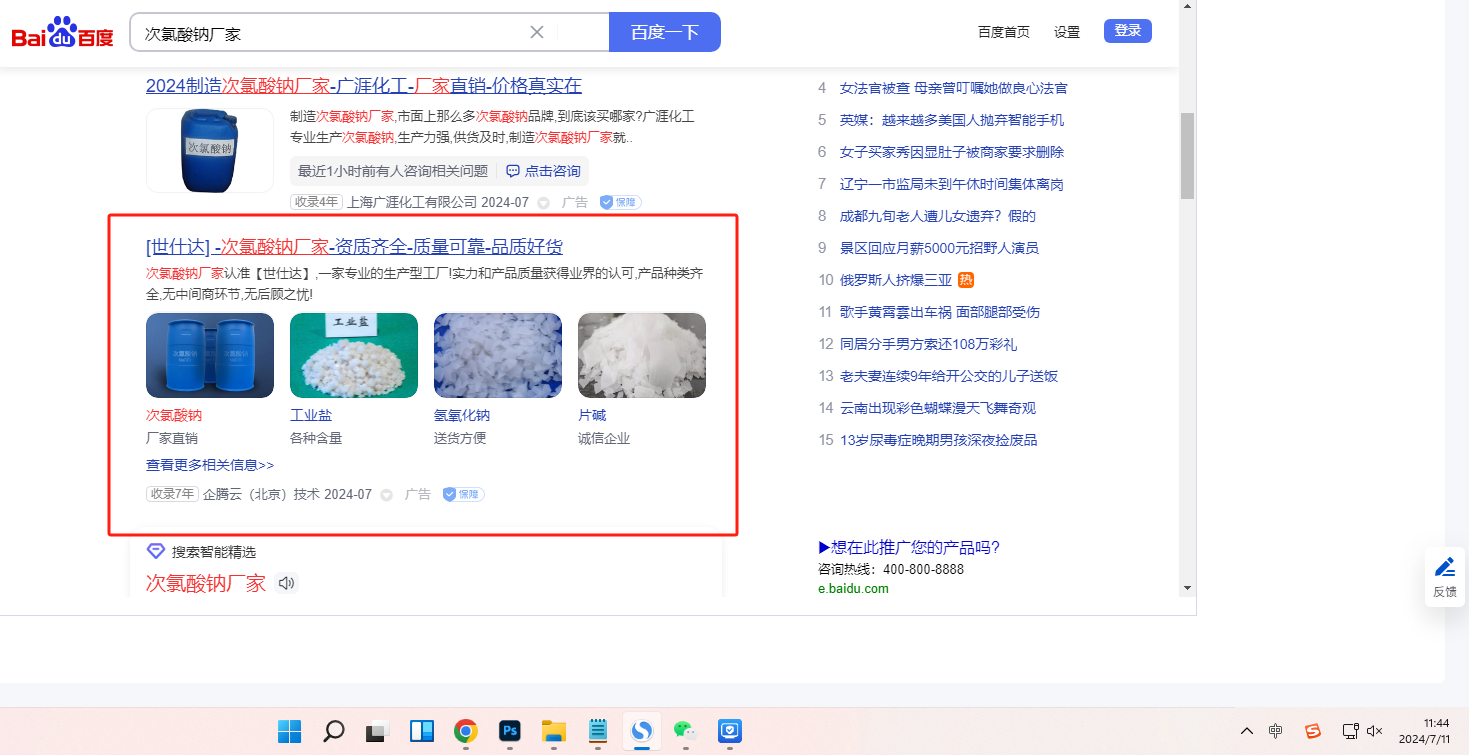
Task: Open hot search 辽宁一市监局未到午休时间集体离岗
Action: (952, 184)
